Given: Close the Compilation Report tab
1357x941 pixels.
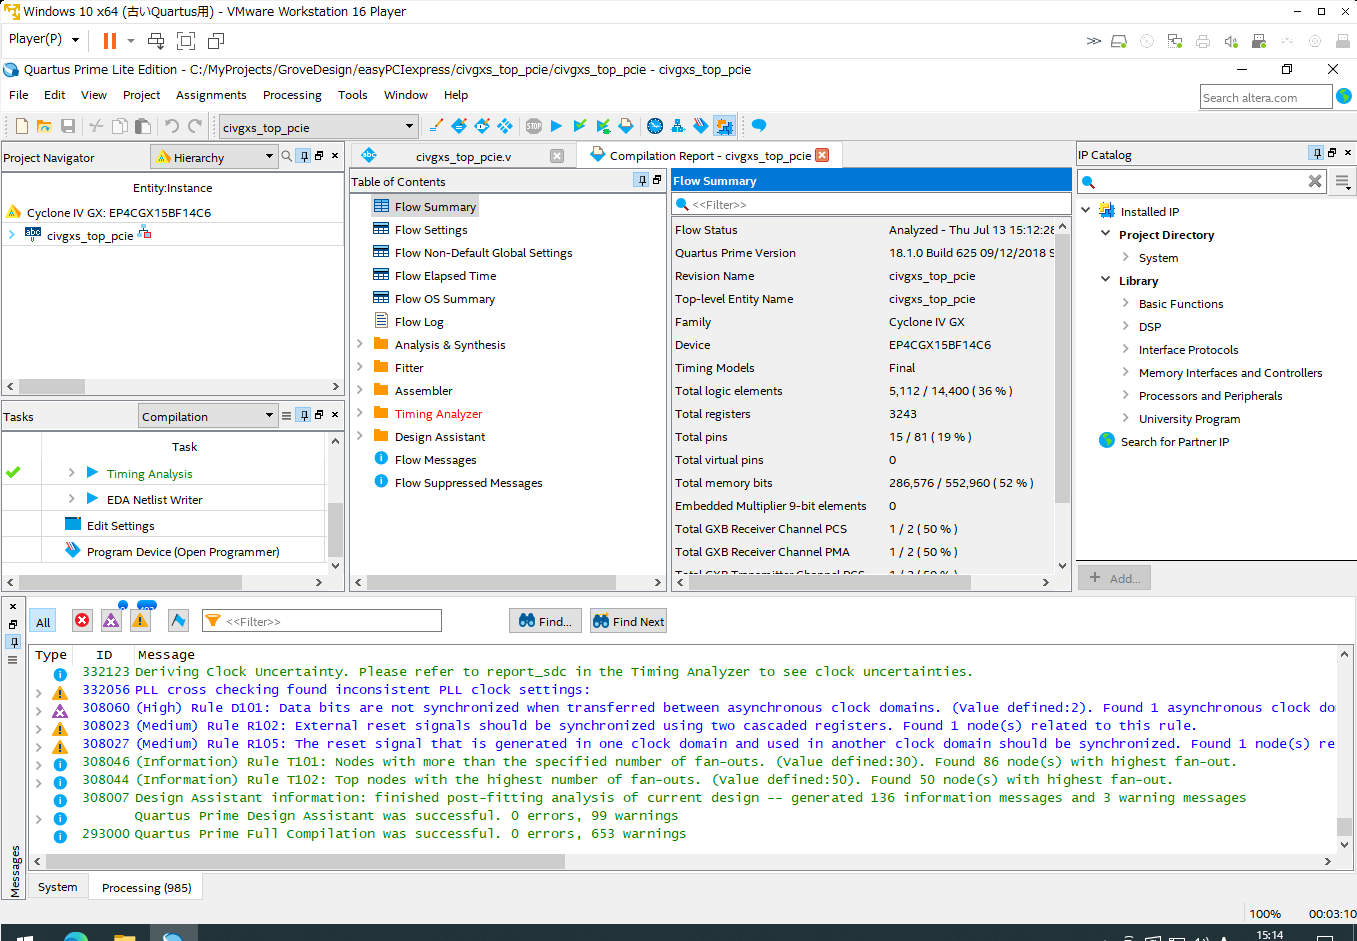Looking at the screenshot, I should tap(822, 155).
